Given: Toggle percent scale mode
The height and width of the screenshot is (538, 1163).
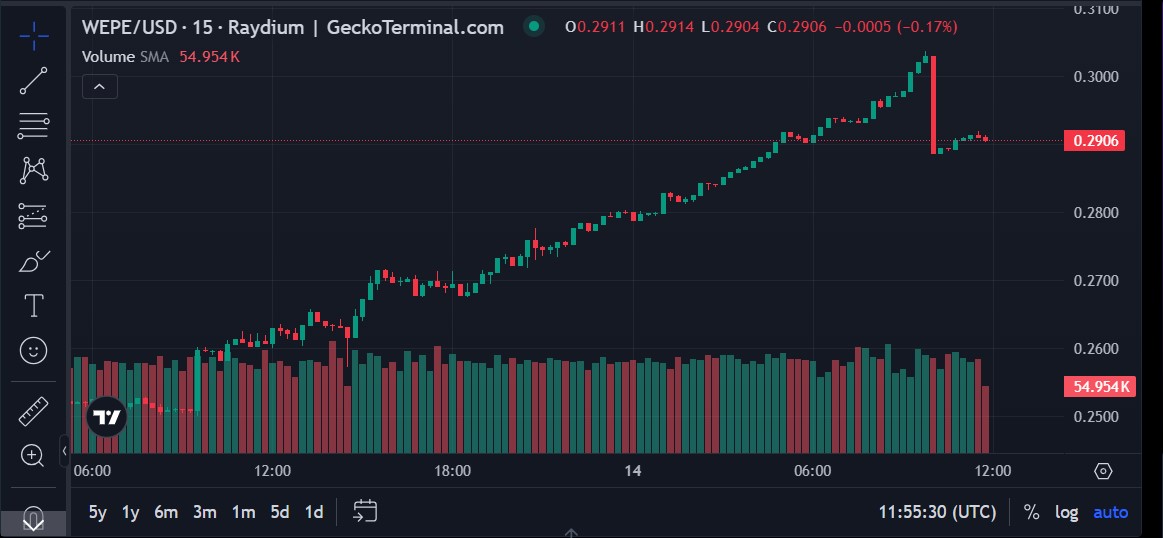Looking at the screenshot, I should [1031, 512].
